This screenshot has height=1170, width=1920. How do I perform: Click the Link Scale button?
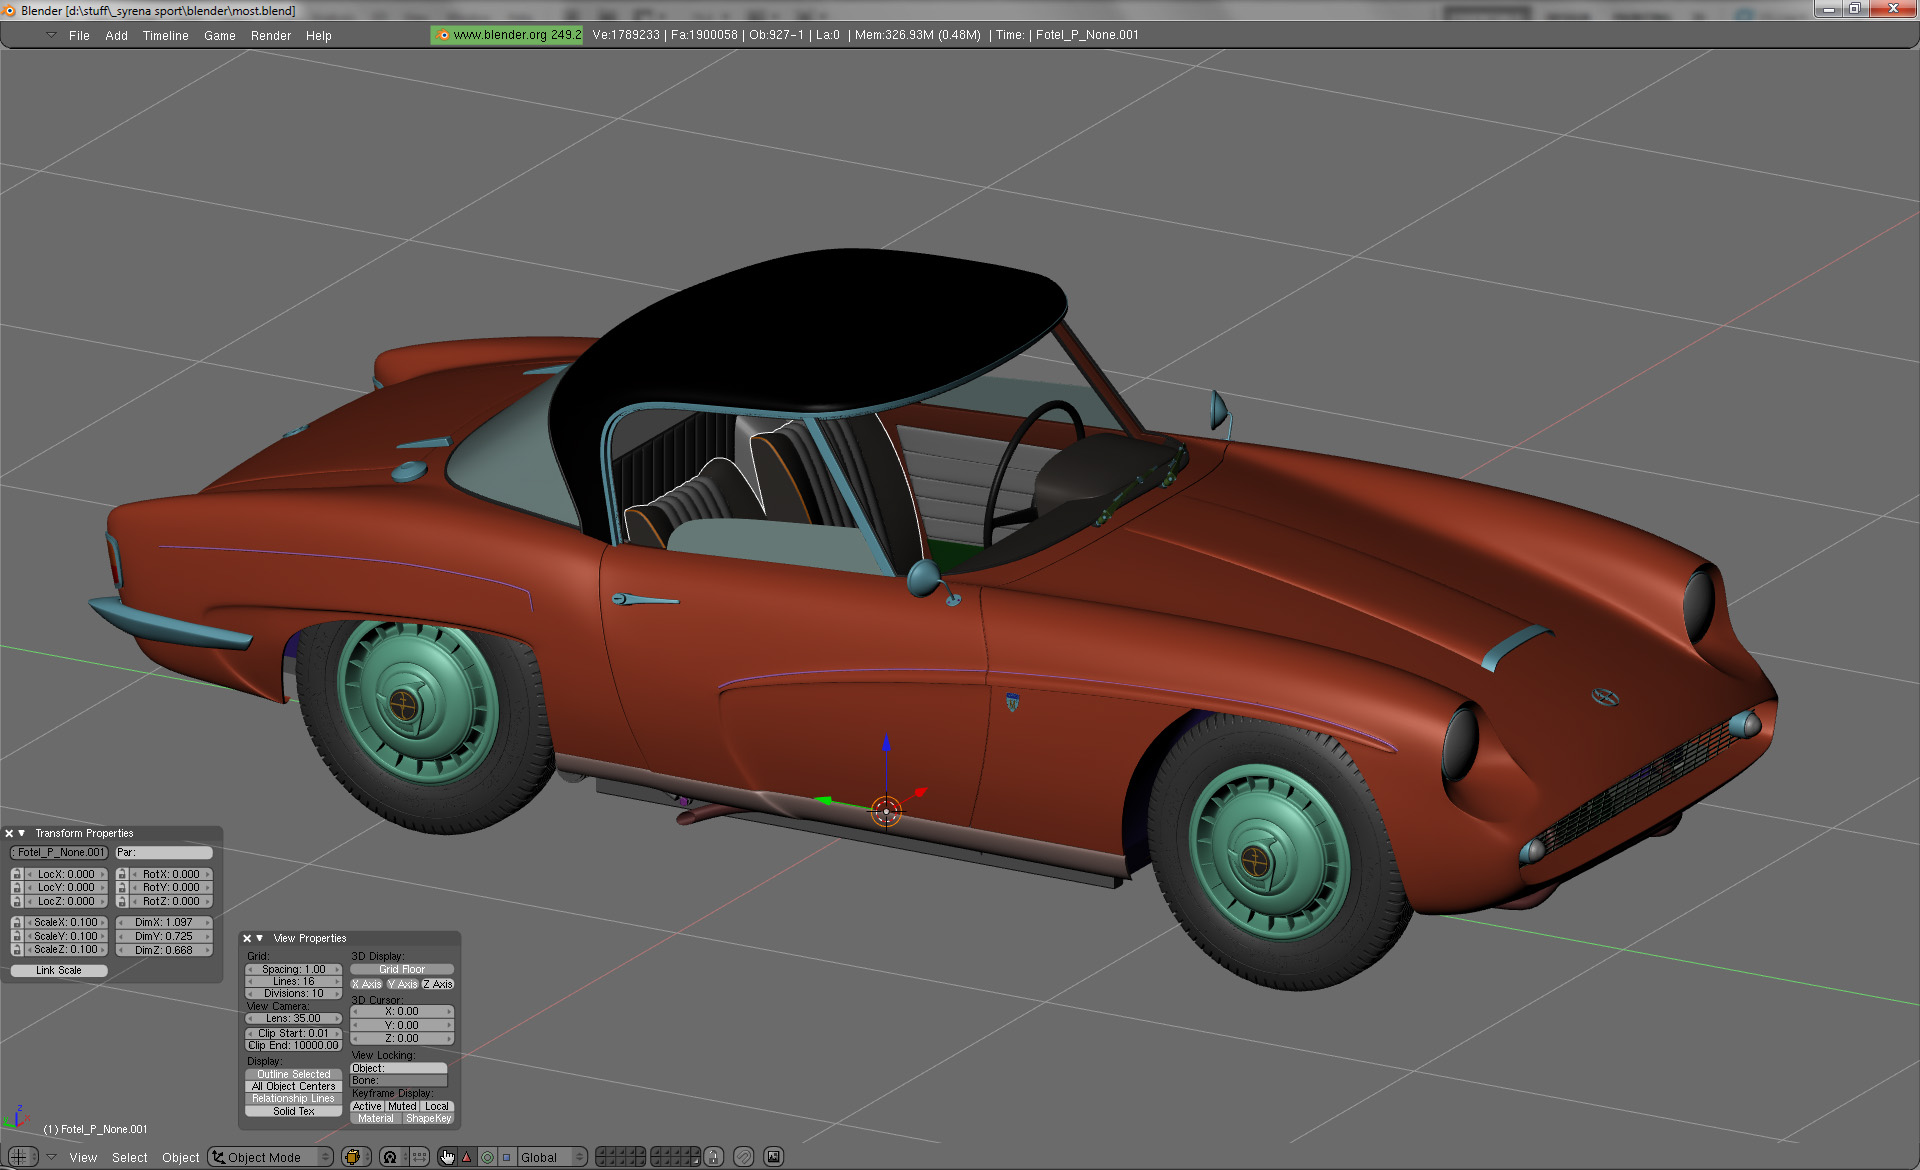pos(58,970)
